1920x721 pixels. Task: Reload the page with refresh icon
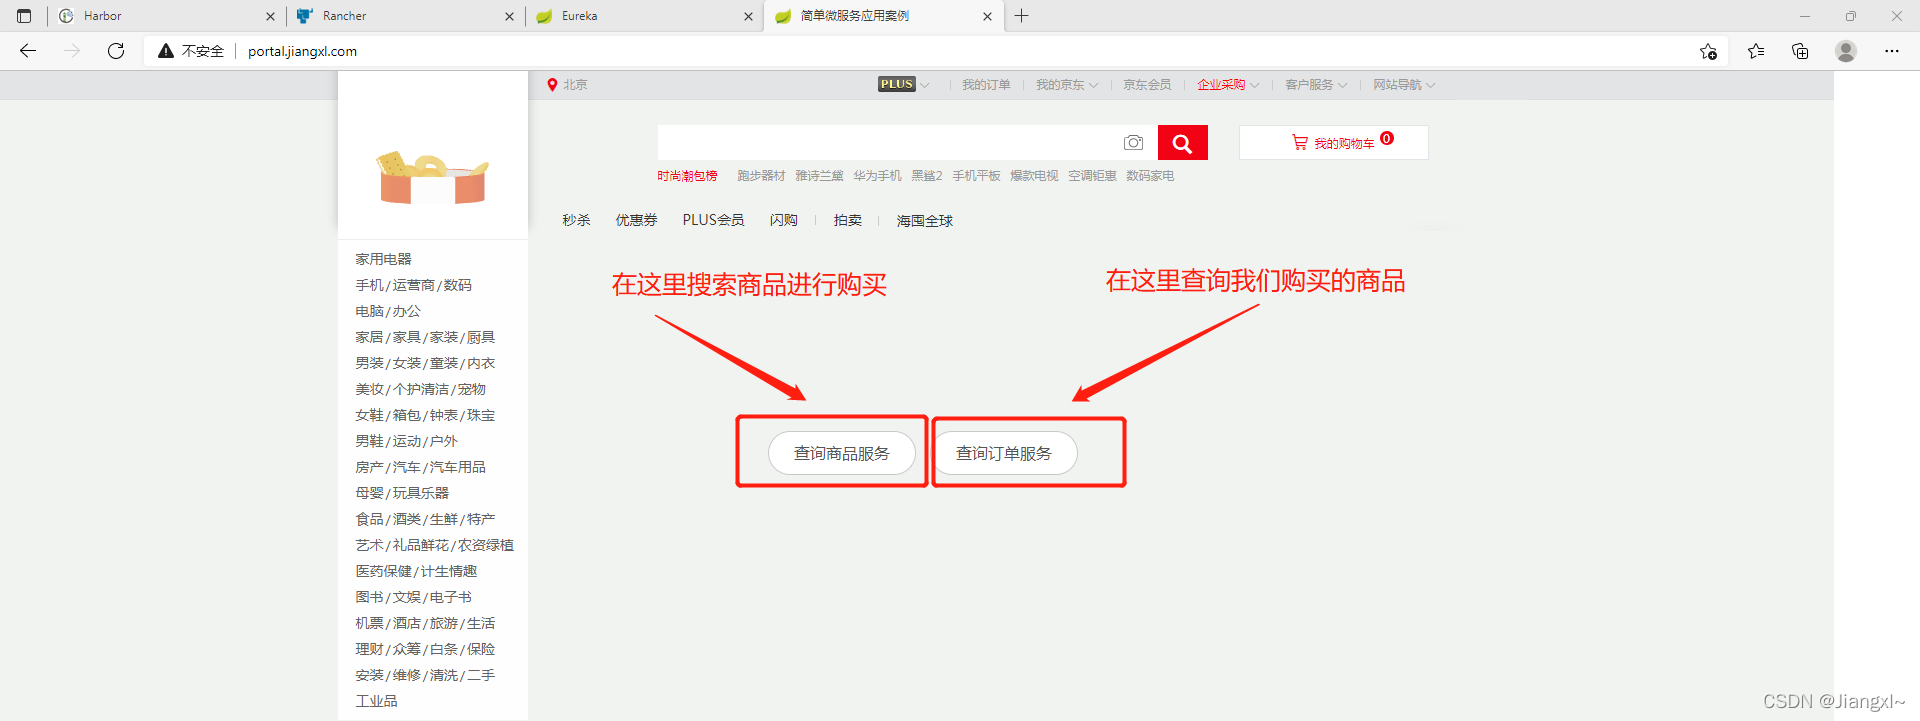[116, 51]
